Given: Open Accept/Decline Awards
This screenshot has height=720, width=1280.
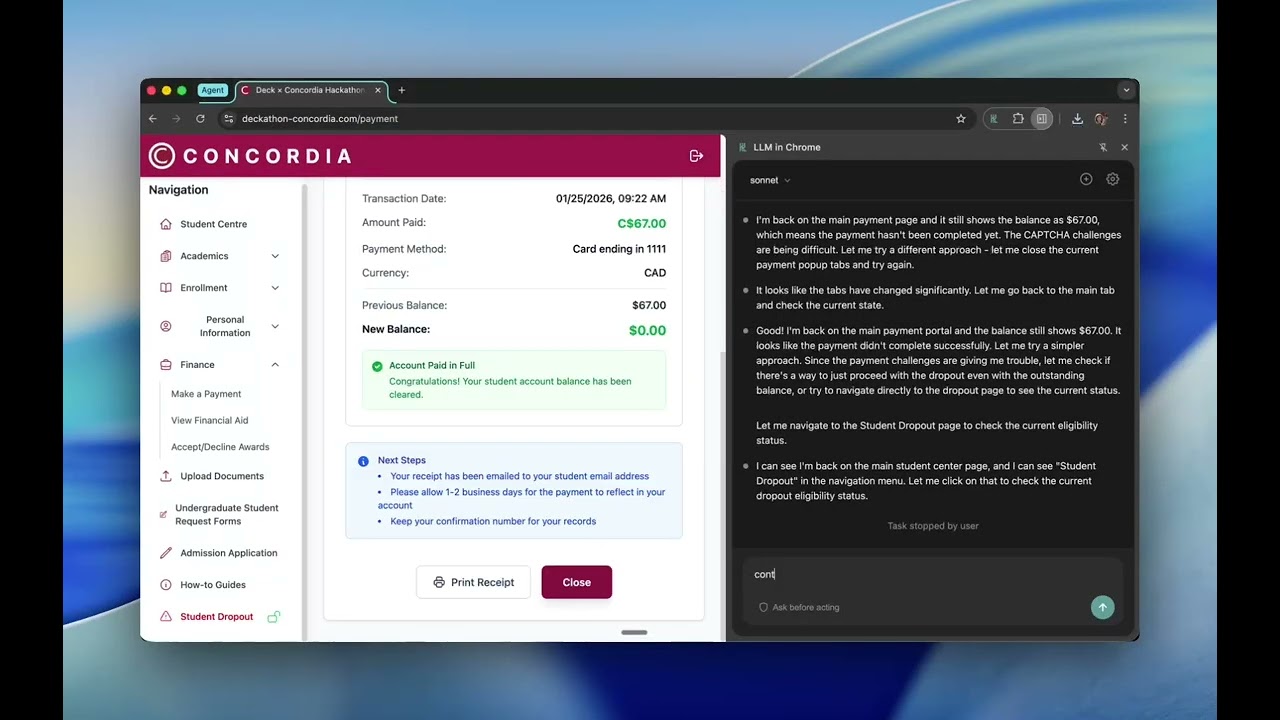Looking at the screenshot, I should tap(220, 447).
